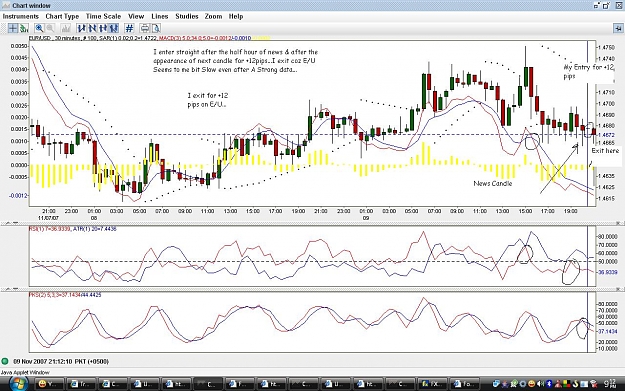Select the first blue line-drawing tool
The image size is (625, 391).
pyautogui.click(x=82, y=28)
